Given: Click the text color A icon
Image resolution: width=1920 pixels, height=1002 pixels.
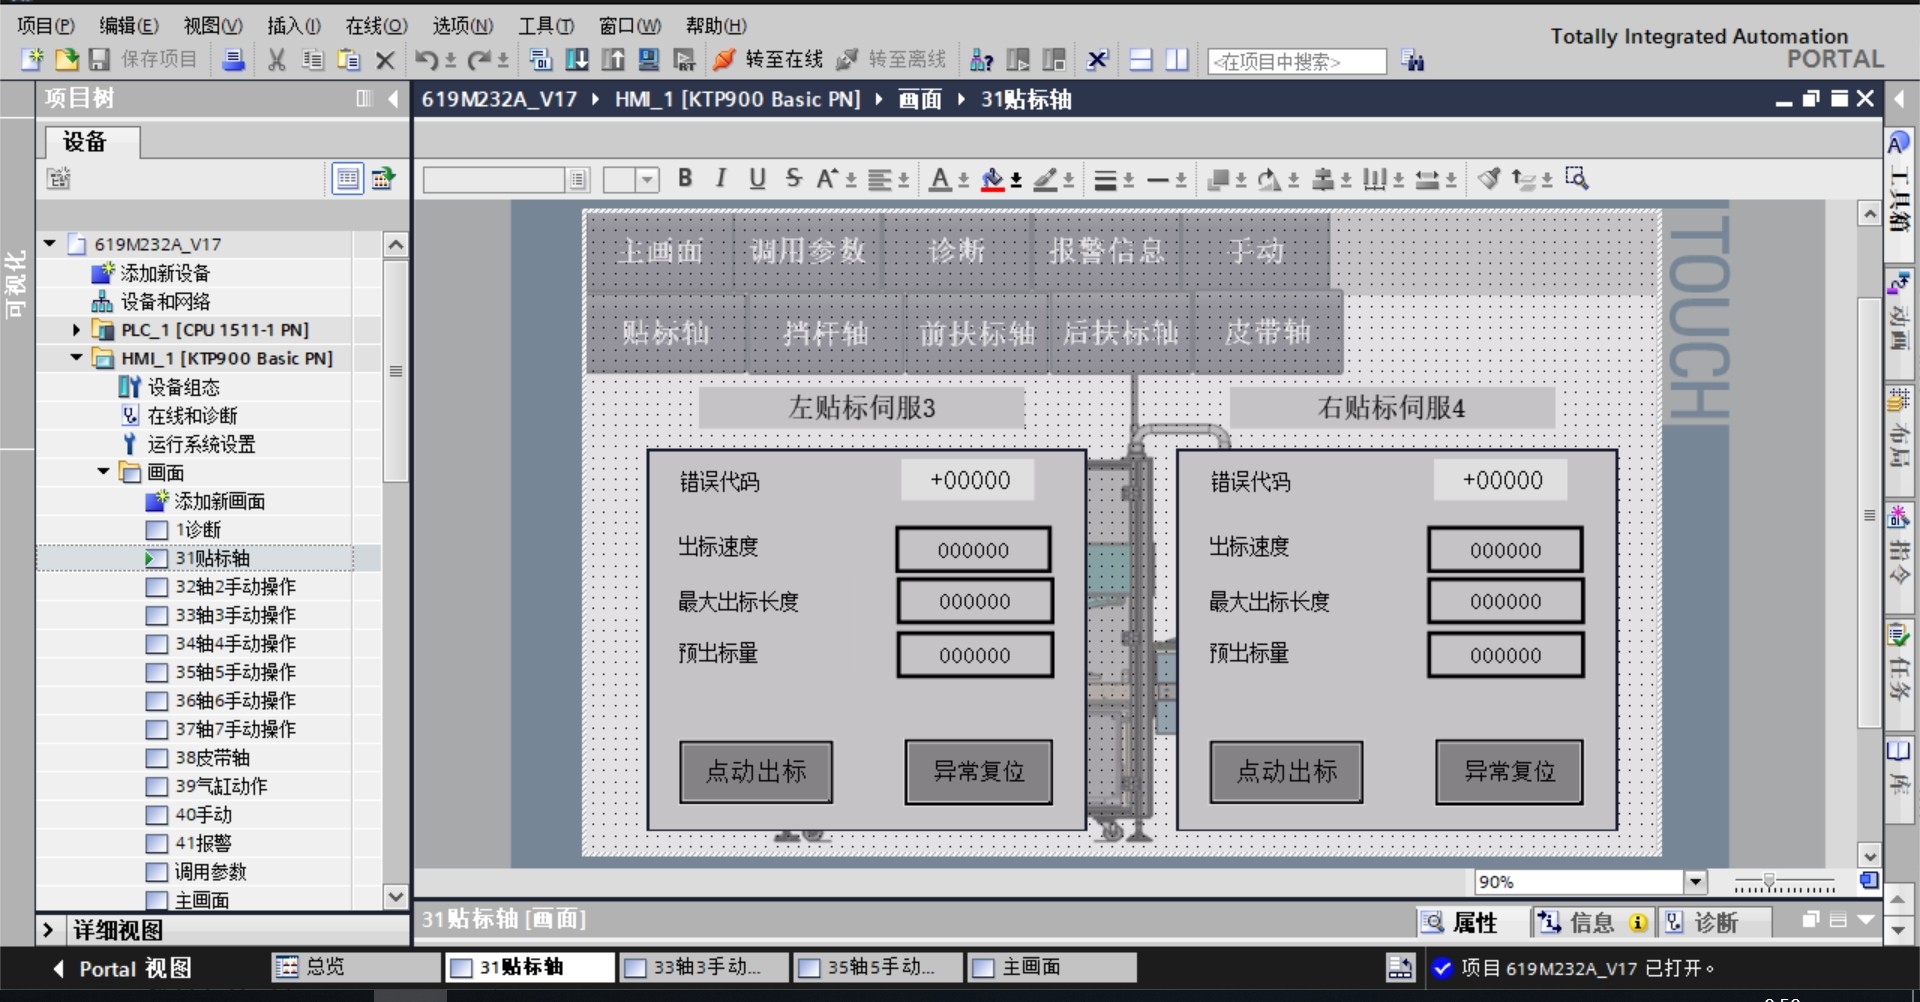Looking at the screenshot, I should (940, 179).
